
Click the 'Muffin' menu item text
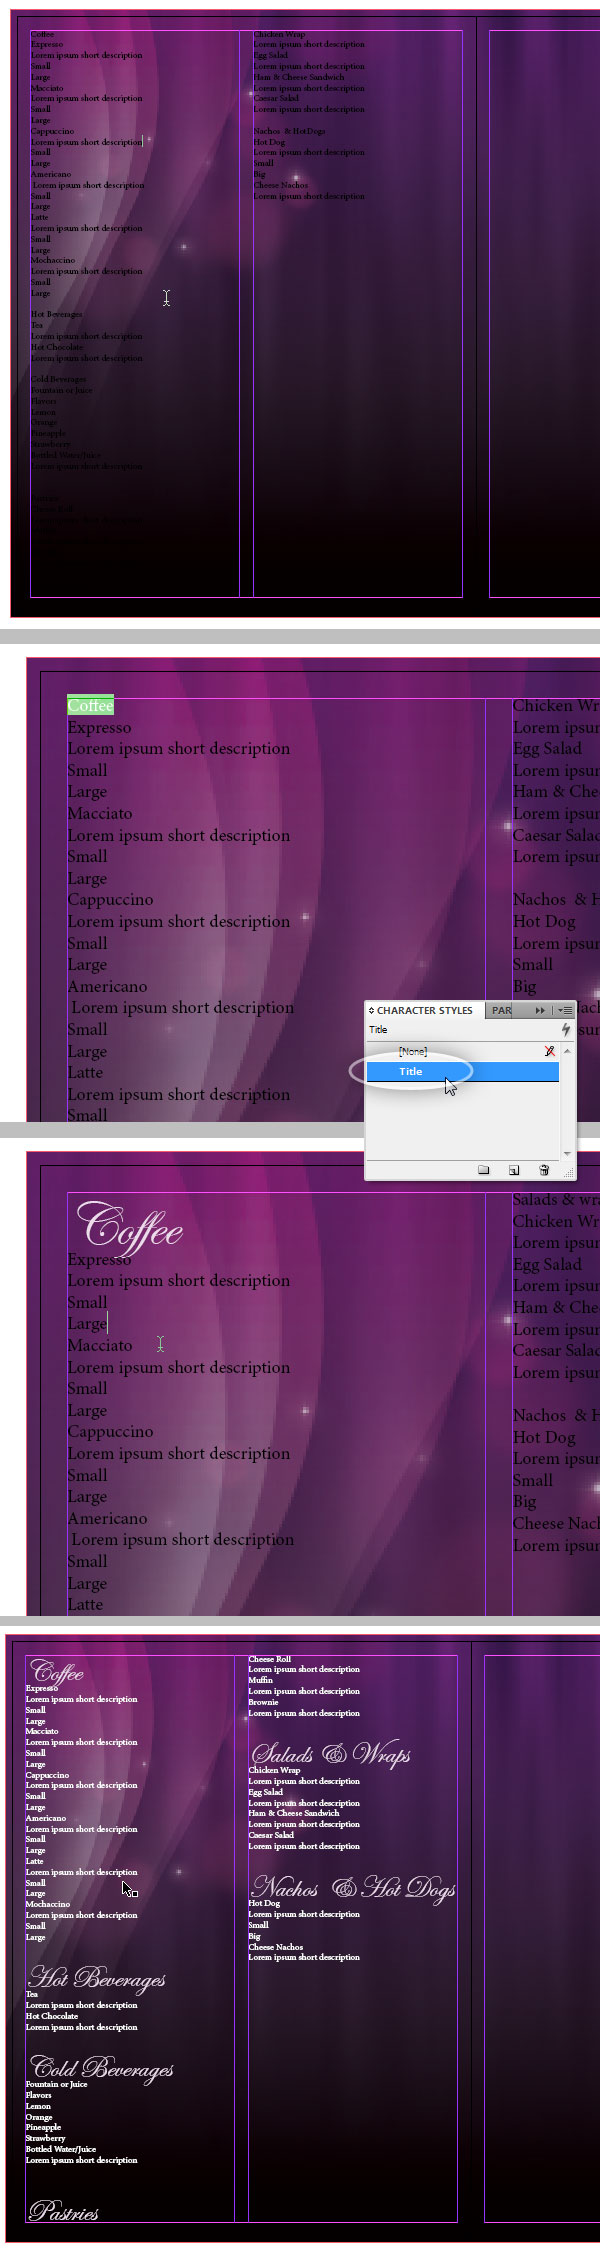(260, 1680)
